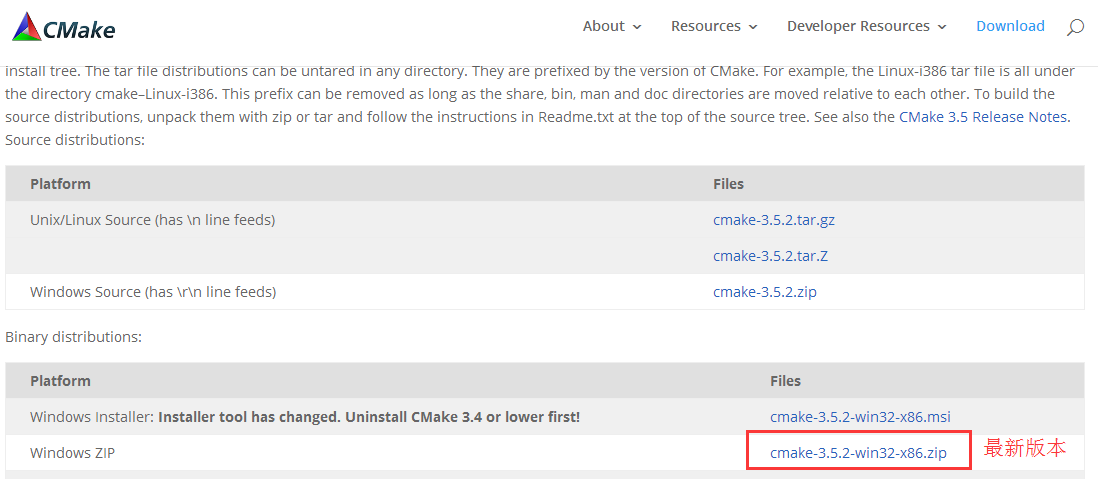Viewport: 1098px width, 479px height.
Task: Download cmake-3.5.2.tar.Z source archive
Action: 770,256
